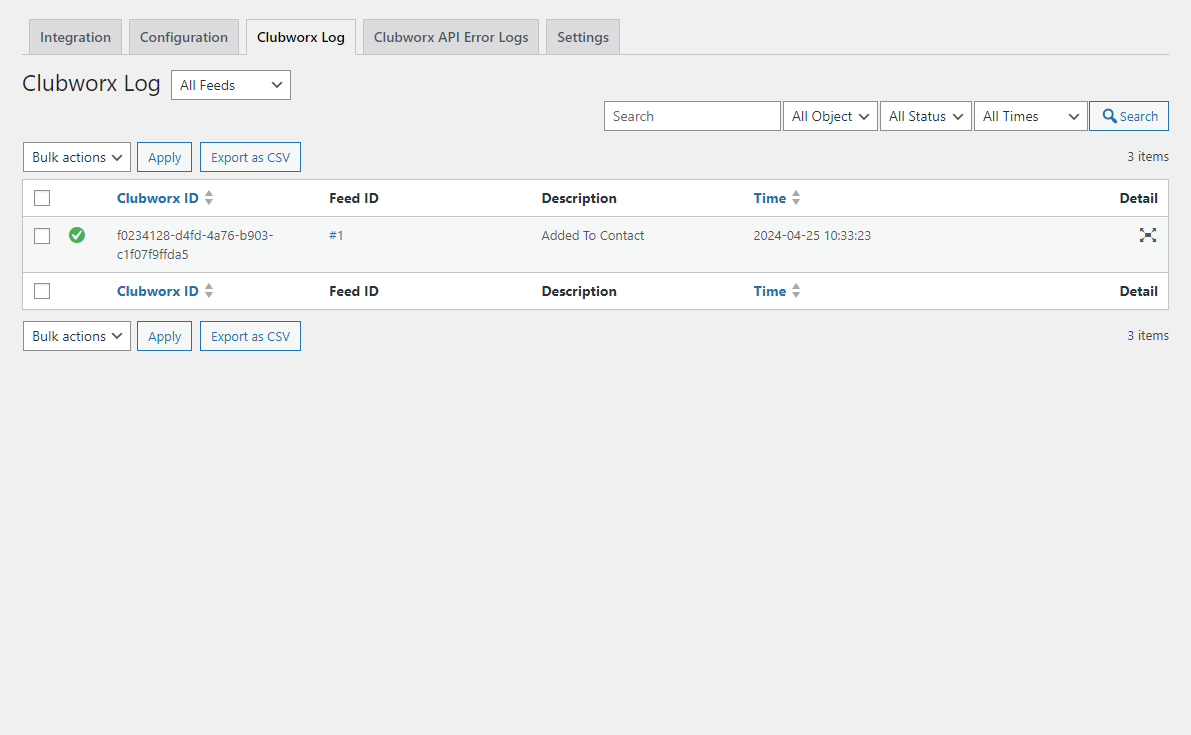Sort by Time in table header
This screenshot has width=1191, height=735.
point(769,198)
